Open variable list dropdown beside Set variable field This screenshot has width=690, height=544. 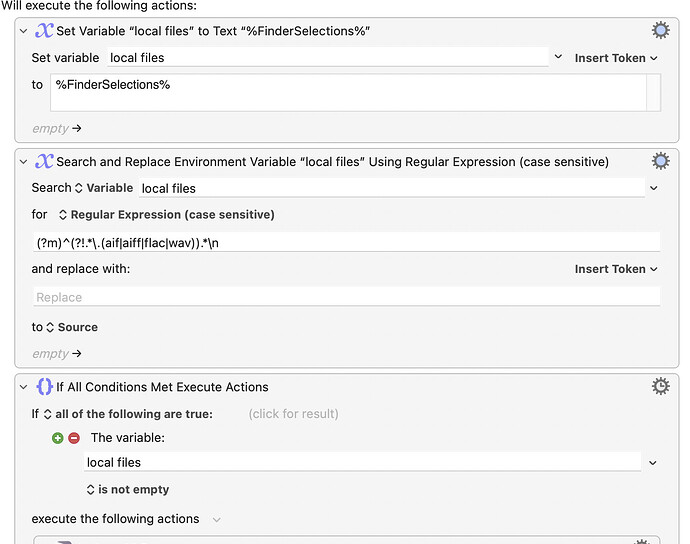pos(558,57)
